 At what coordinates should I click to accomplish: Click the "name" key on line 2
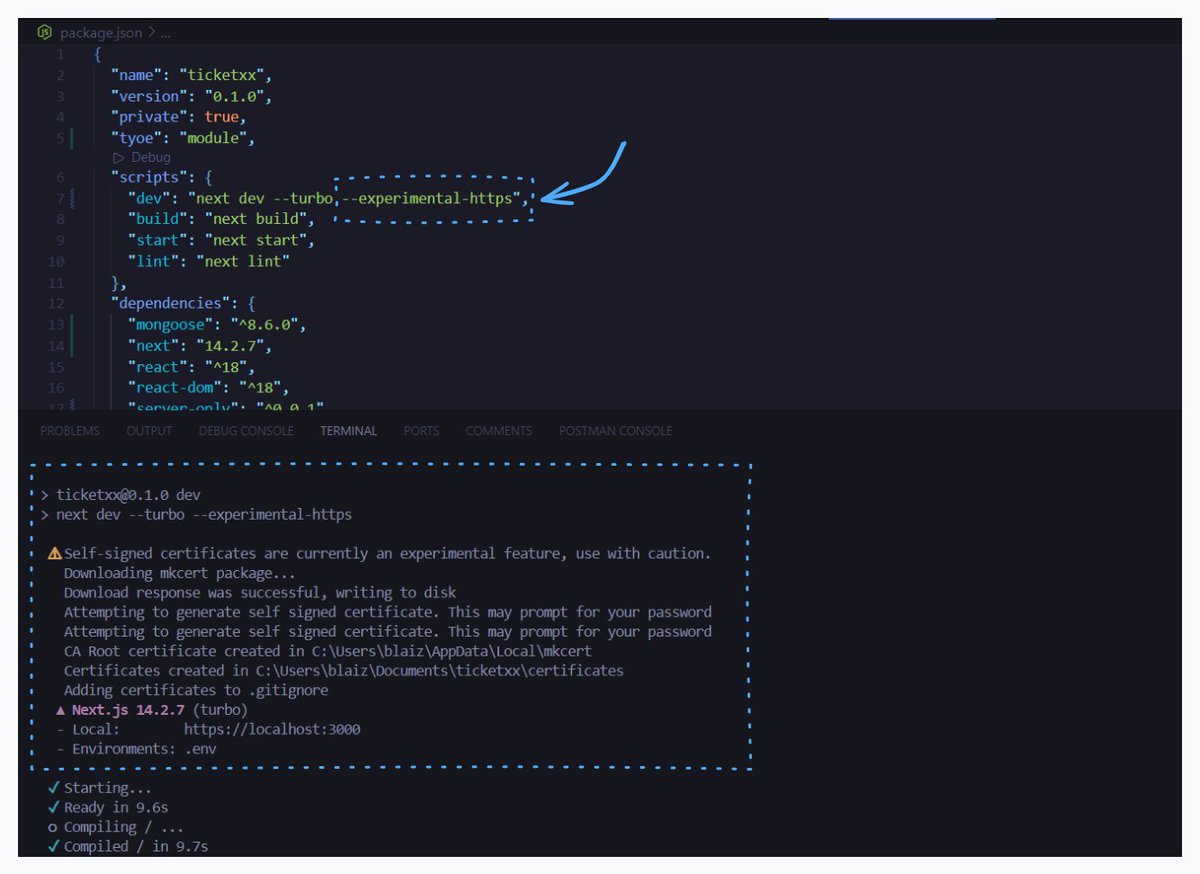pos(138,76)
